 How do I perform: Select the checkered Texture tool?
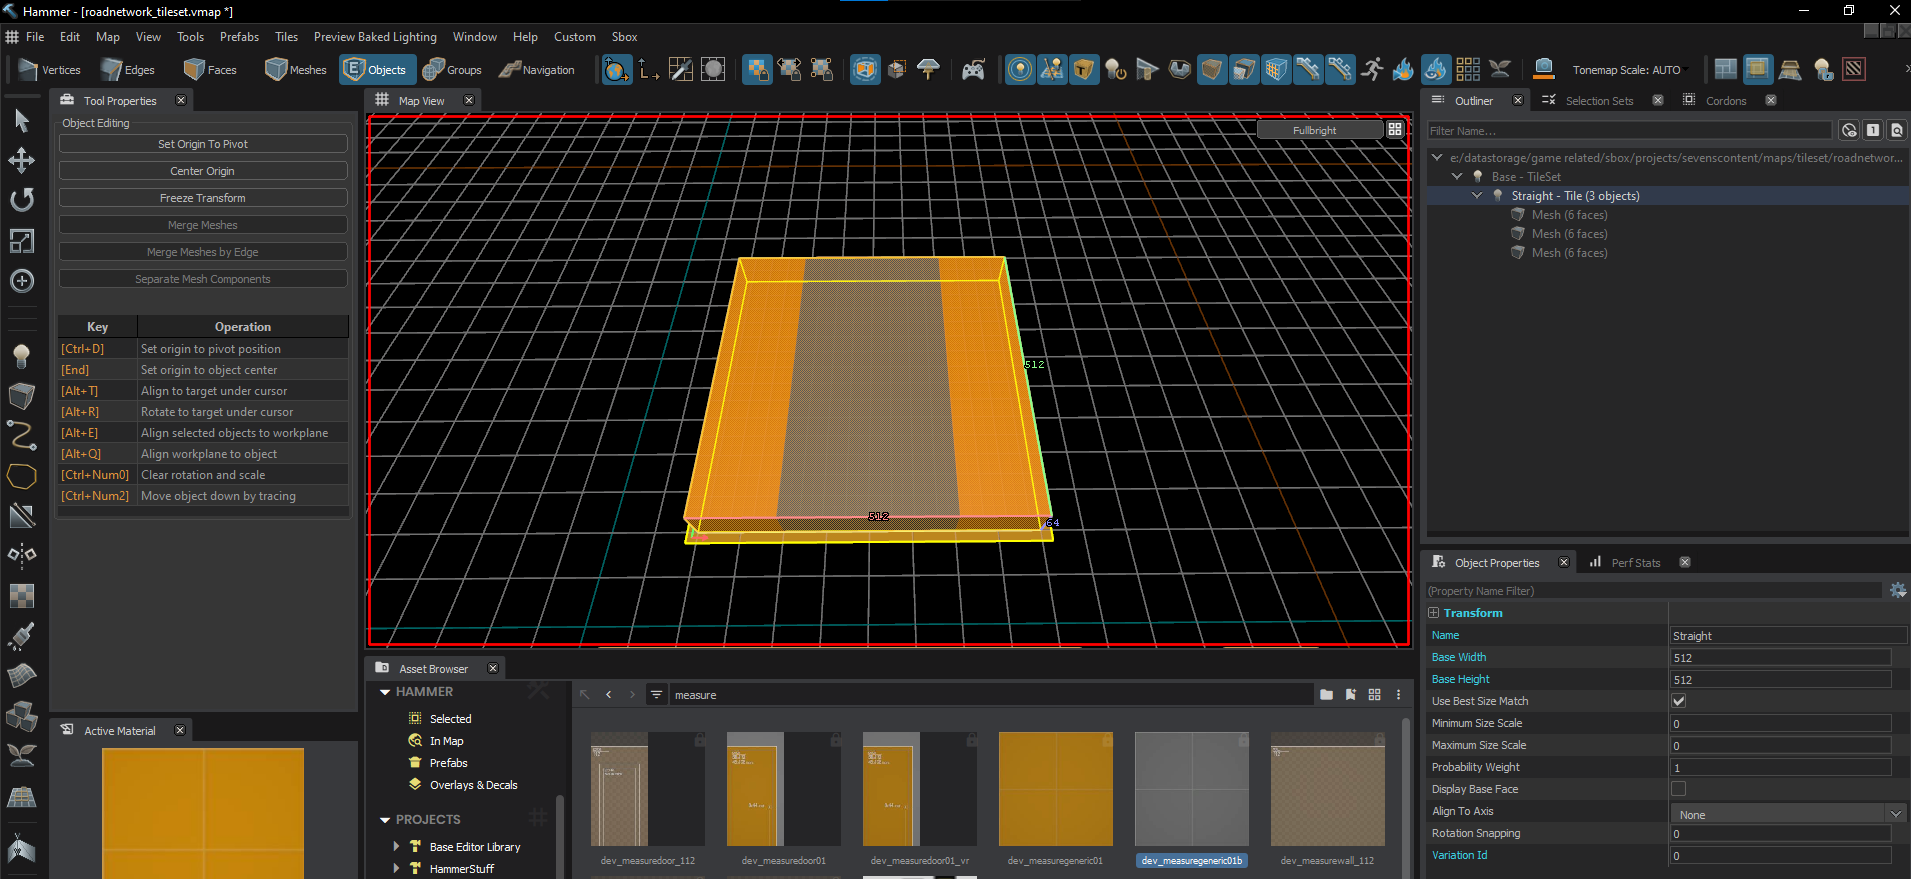(x=21, y=596)
